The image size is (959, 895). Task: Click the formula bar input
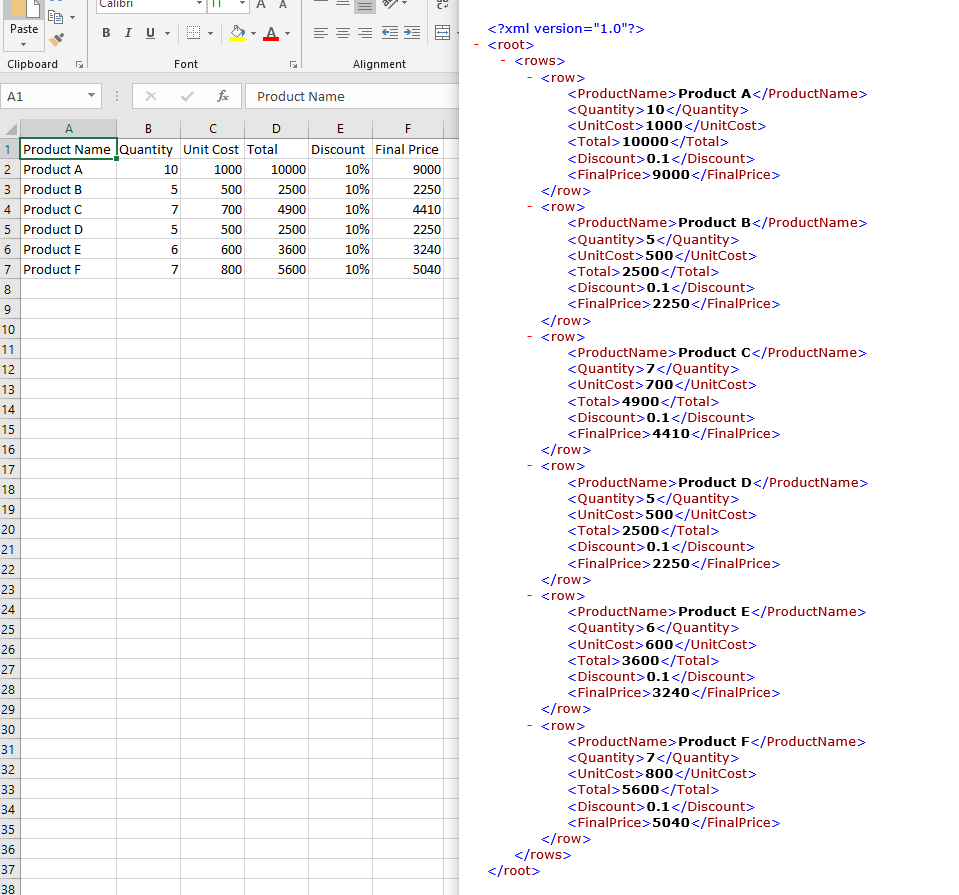pos(350,96)
